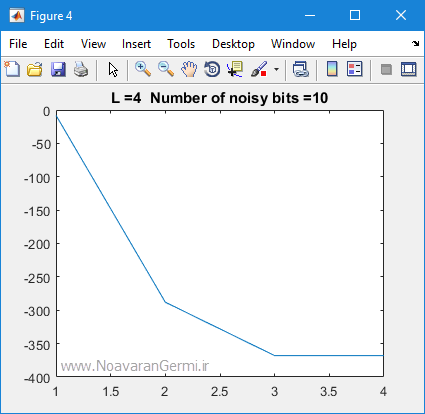The image size is (425, 414).
Task: Click the plot title 'L =4 Number of noisy bits =10'
Action: point(220,98)
